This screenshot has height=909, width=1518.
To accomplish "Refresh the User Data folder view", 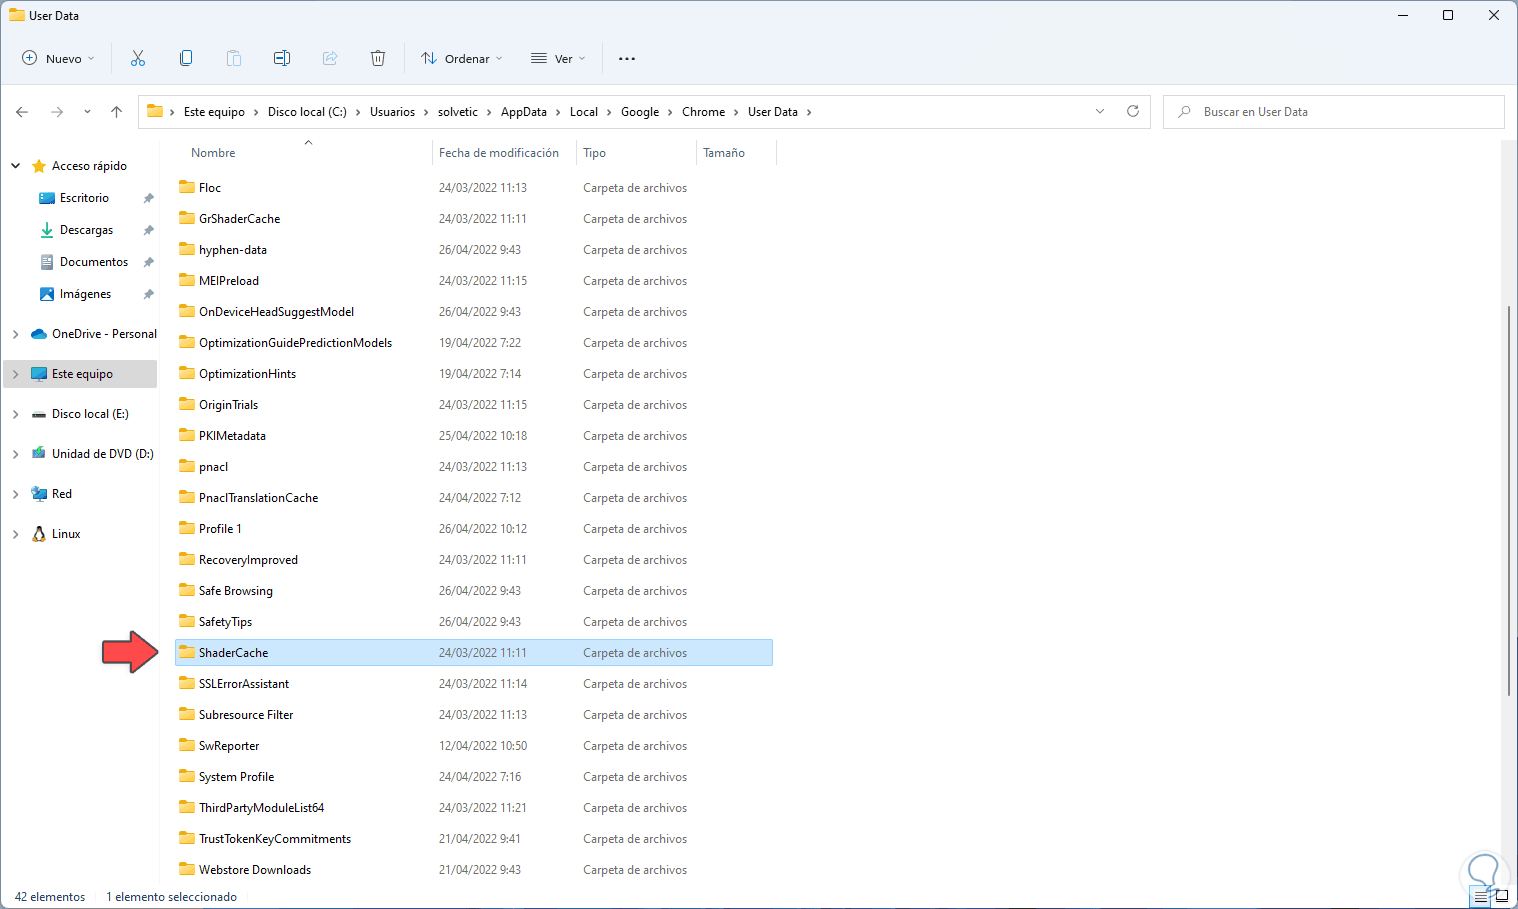I will (1133, 111).
